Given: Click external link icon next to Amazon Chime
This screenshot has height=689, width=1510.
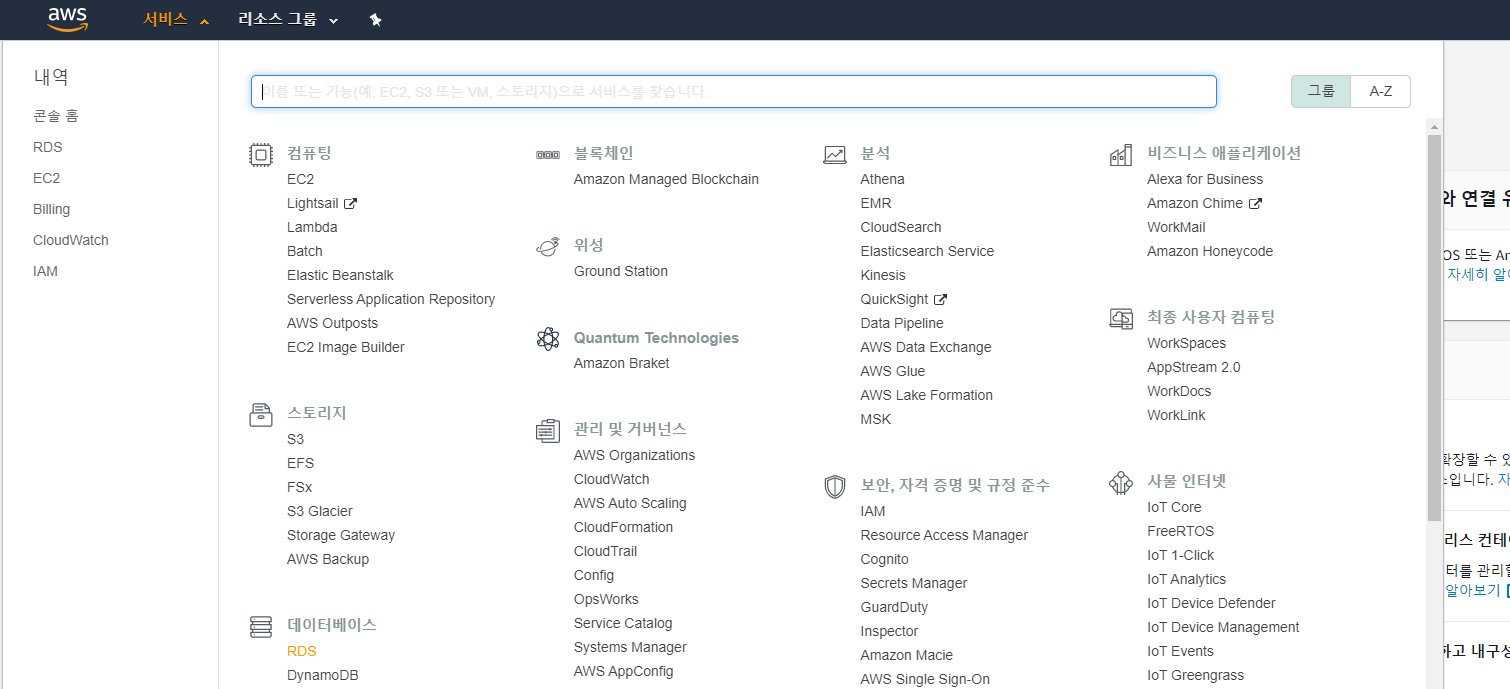Looking at the screenshot, I should 1255,203.
